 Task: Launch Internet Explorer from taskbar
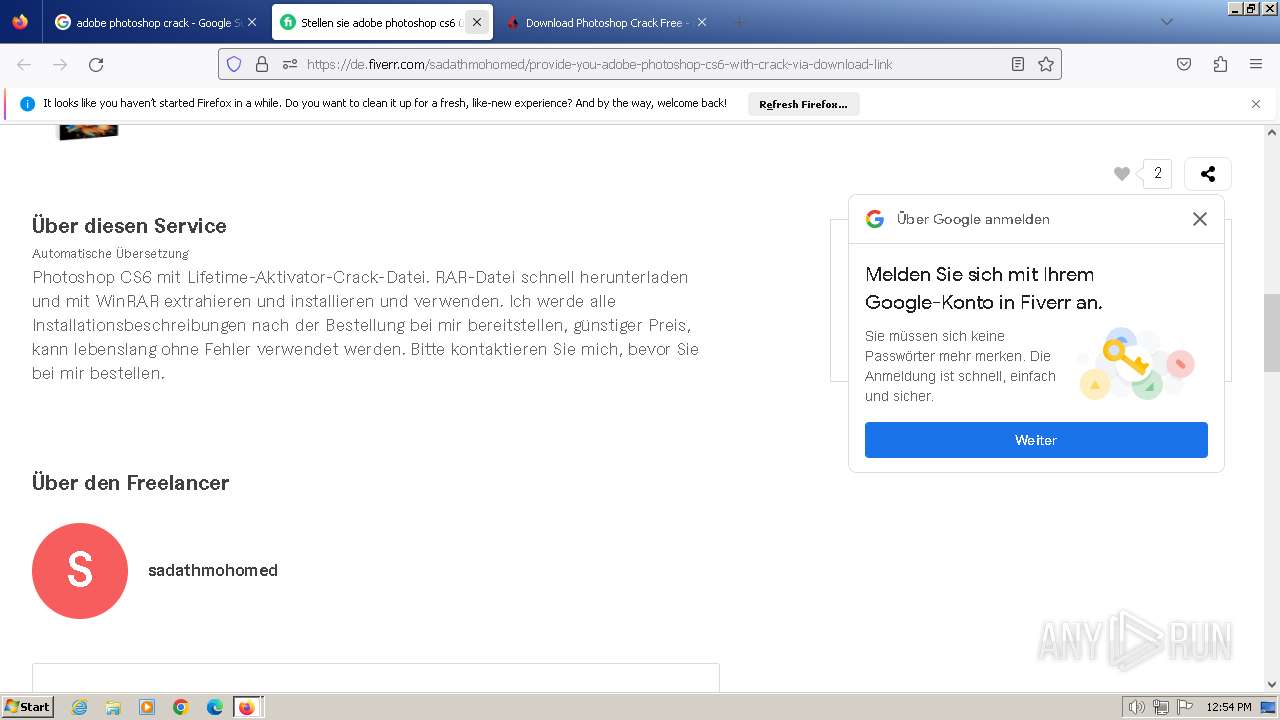pyautogui.click(x=79, y=707)
